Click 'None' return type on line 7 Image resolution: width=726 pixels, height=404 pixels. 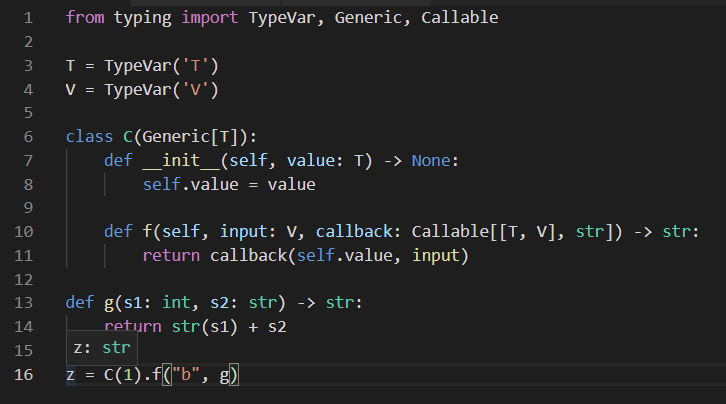(431, 161)
